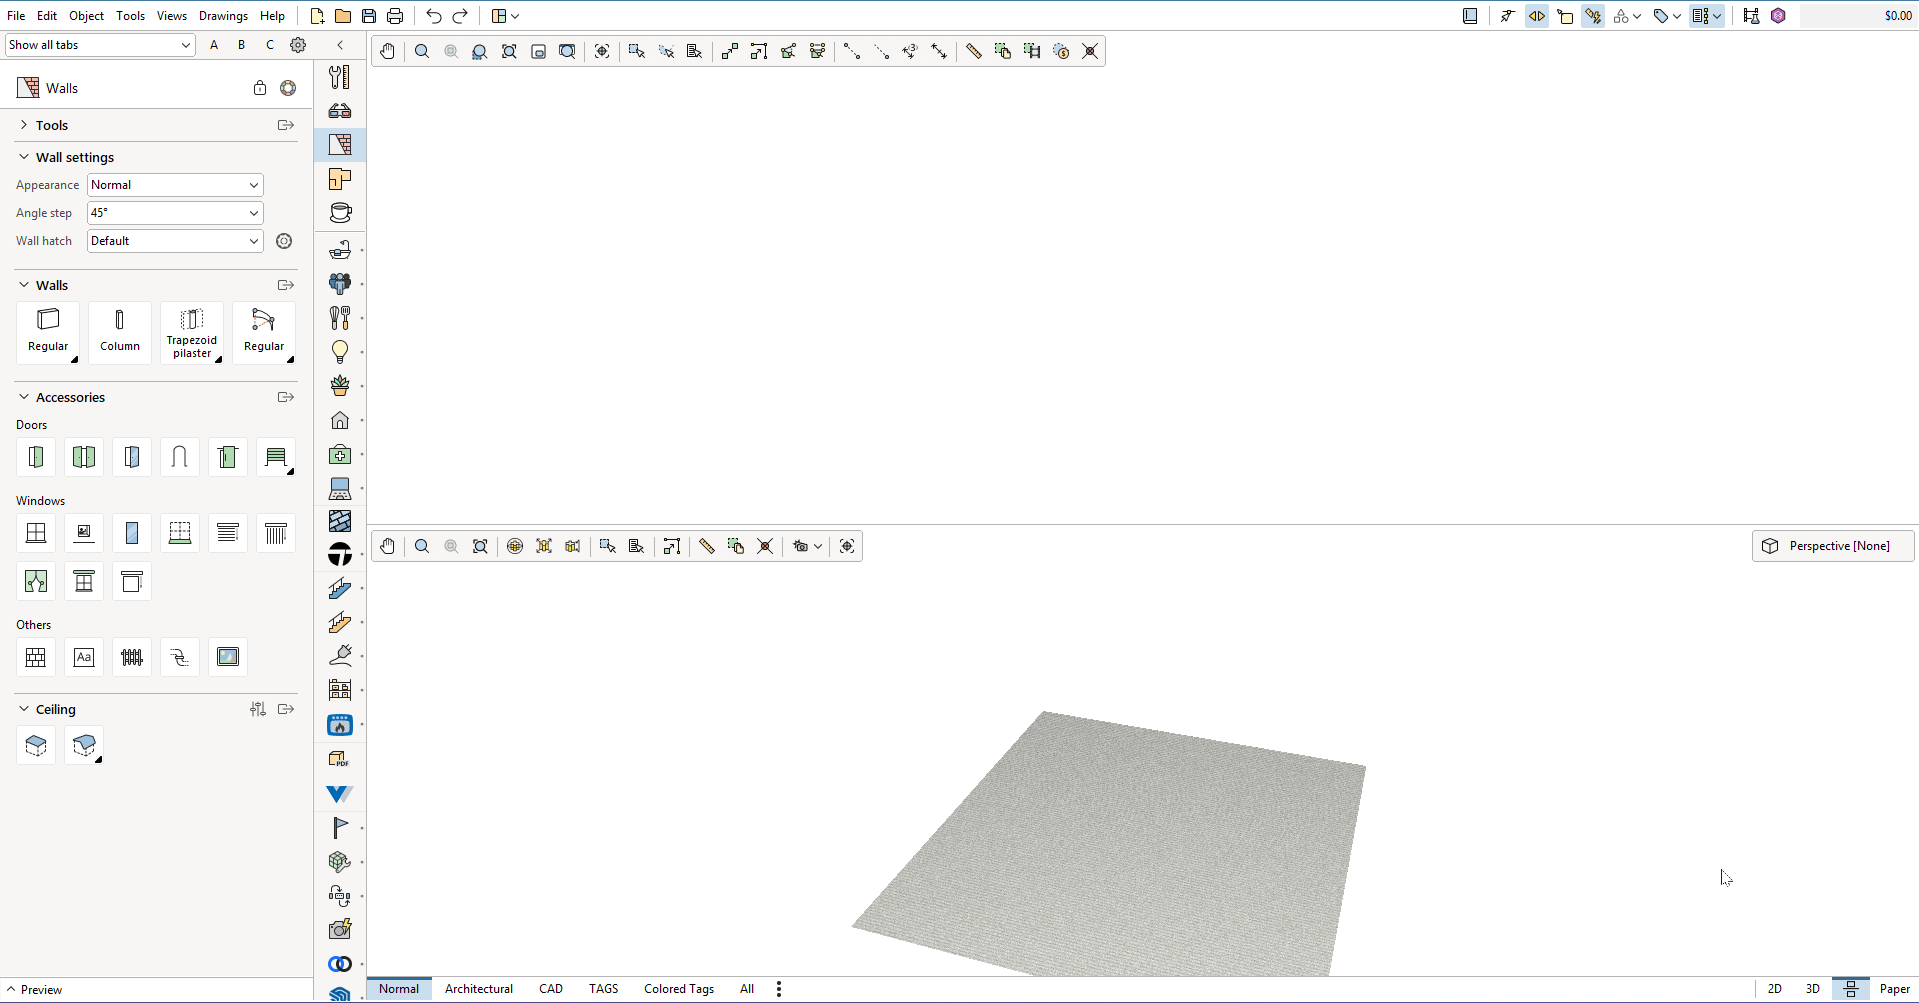Screen dimensions: 1919x1003
Task: Open the Help menu
Action: [x=272, y=16]
